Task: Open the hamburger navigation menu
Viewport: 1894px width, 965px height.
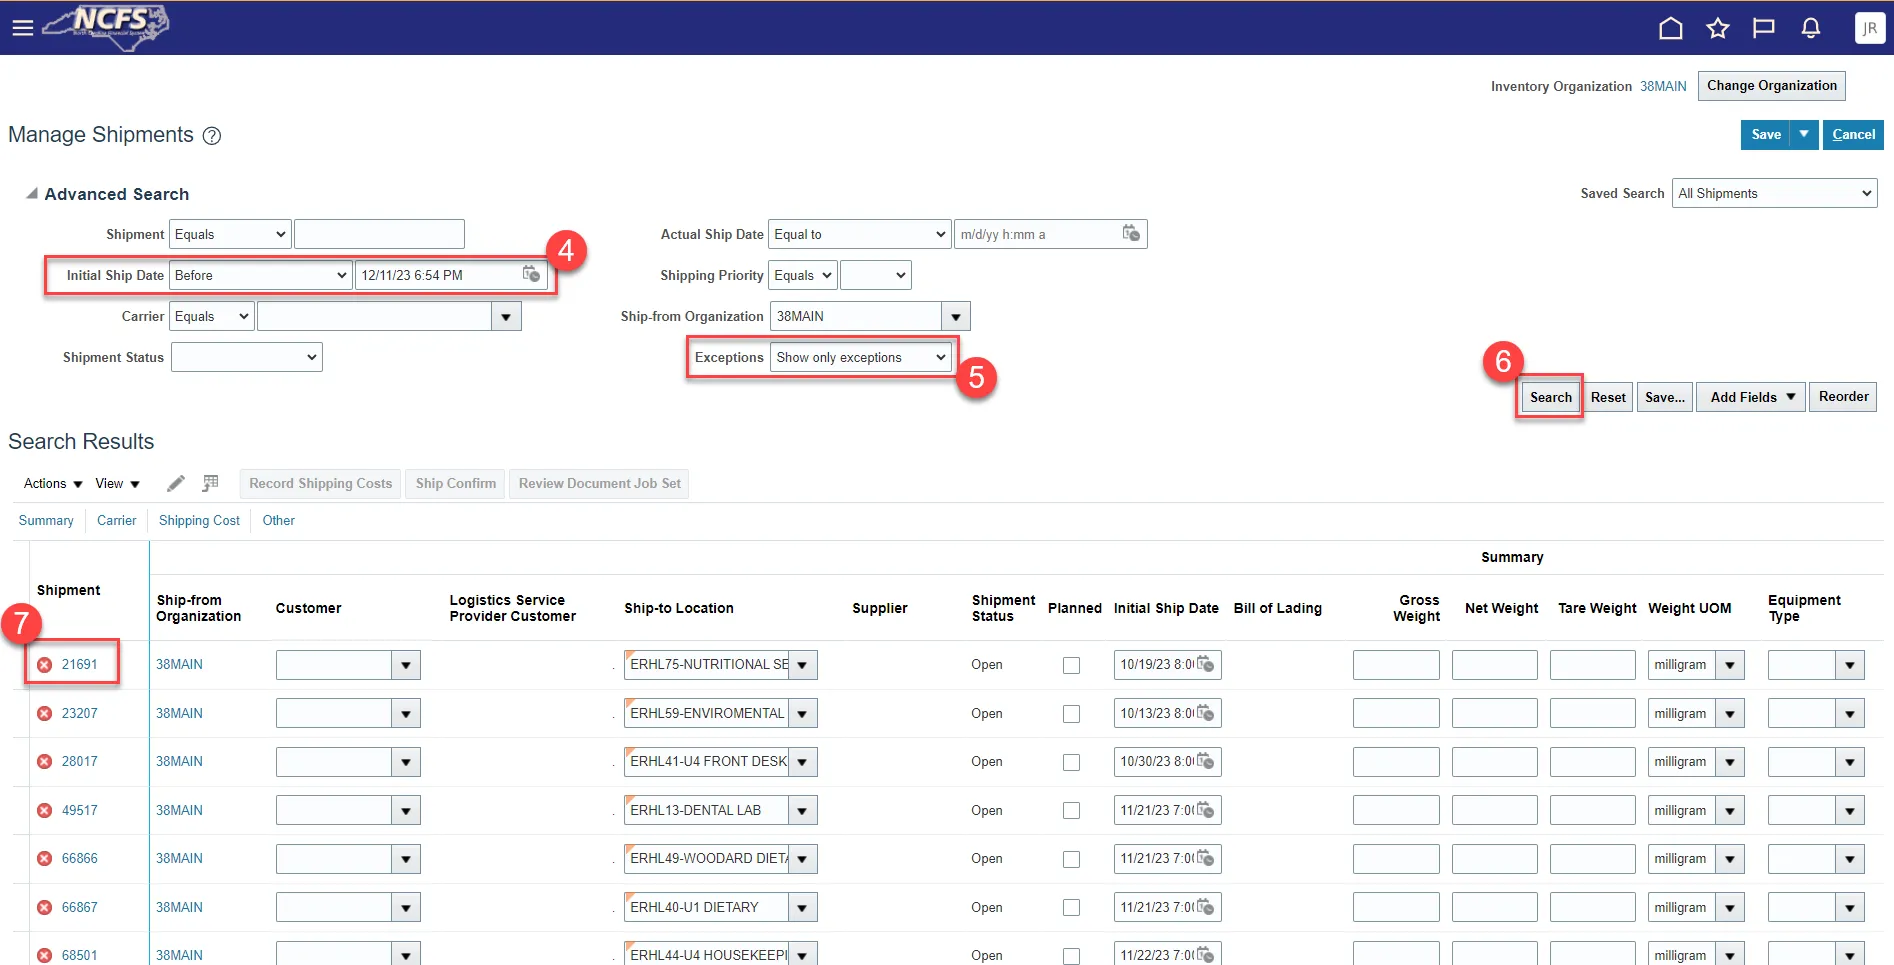Action: 22,28
